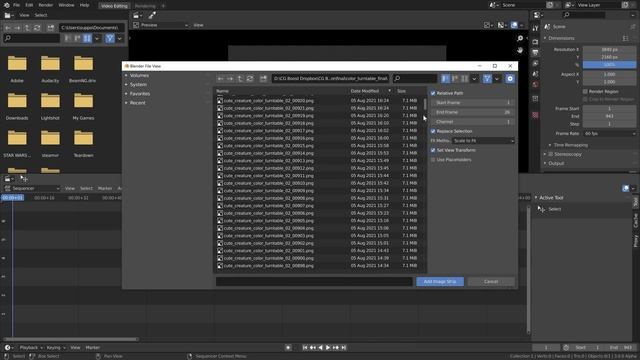Switch File View dialog to thumbnail display
This screenshot has height=360, width=640.
pyautogui.click(x=465, y=78)
